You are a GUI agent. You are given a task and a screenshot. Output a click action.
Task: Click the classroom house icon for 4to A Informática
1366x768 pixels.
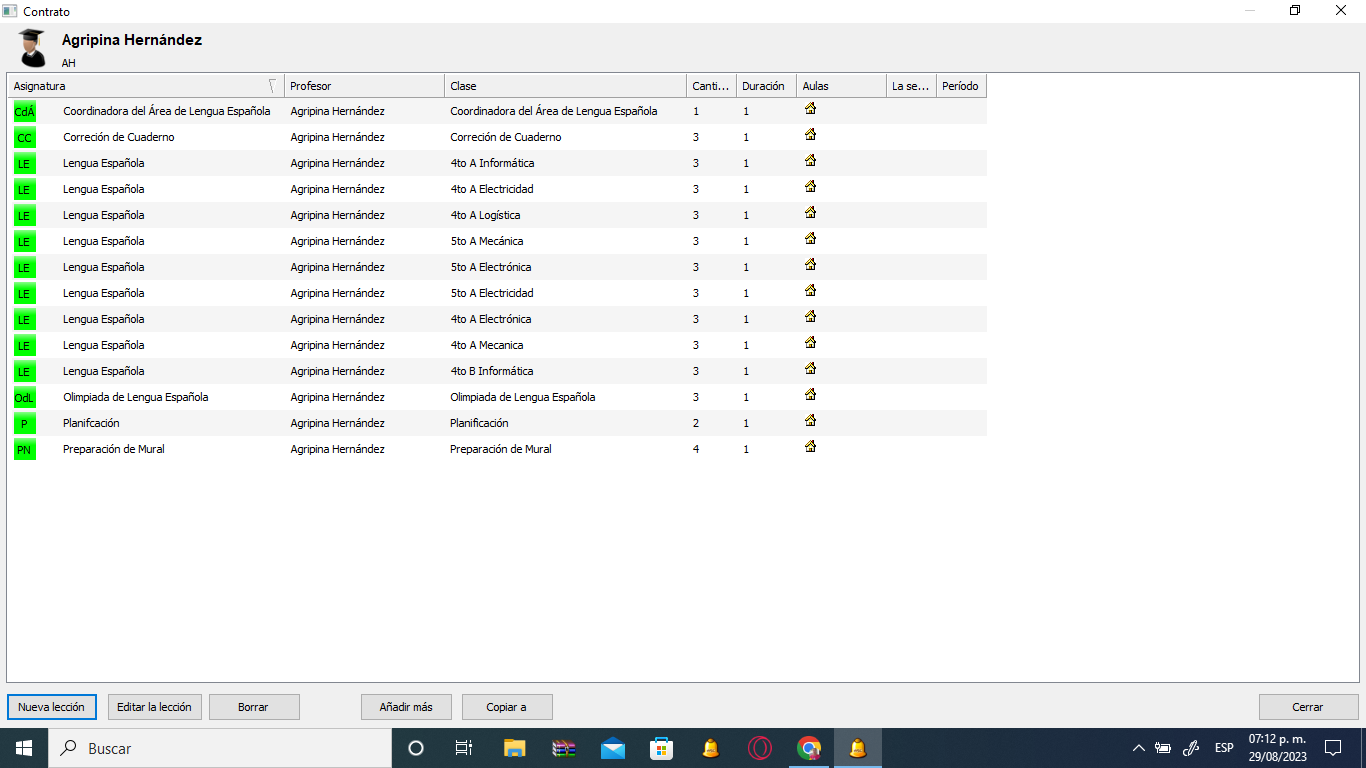pos(811,160)
